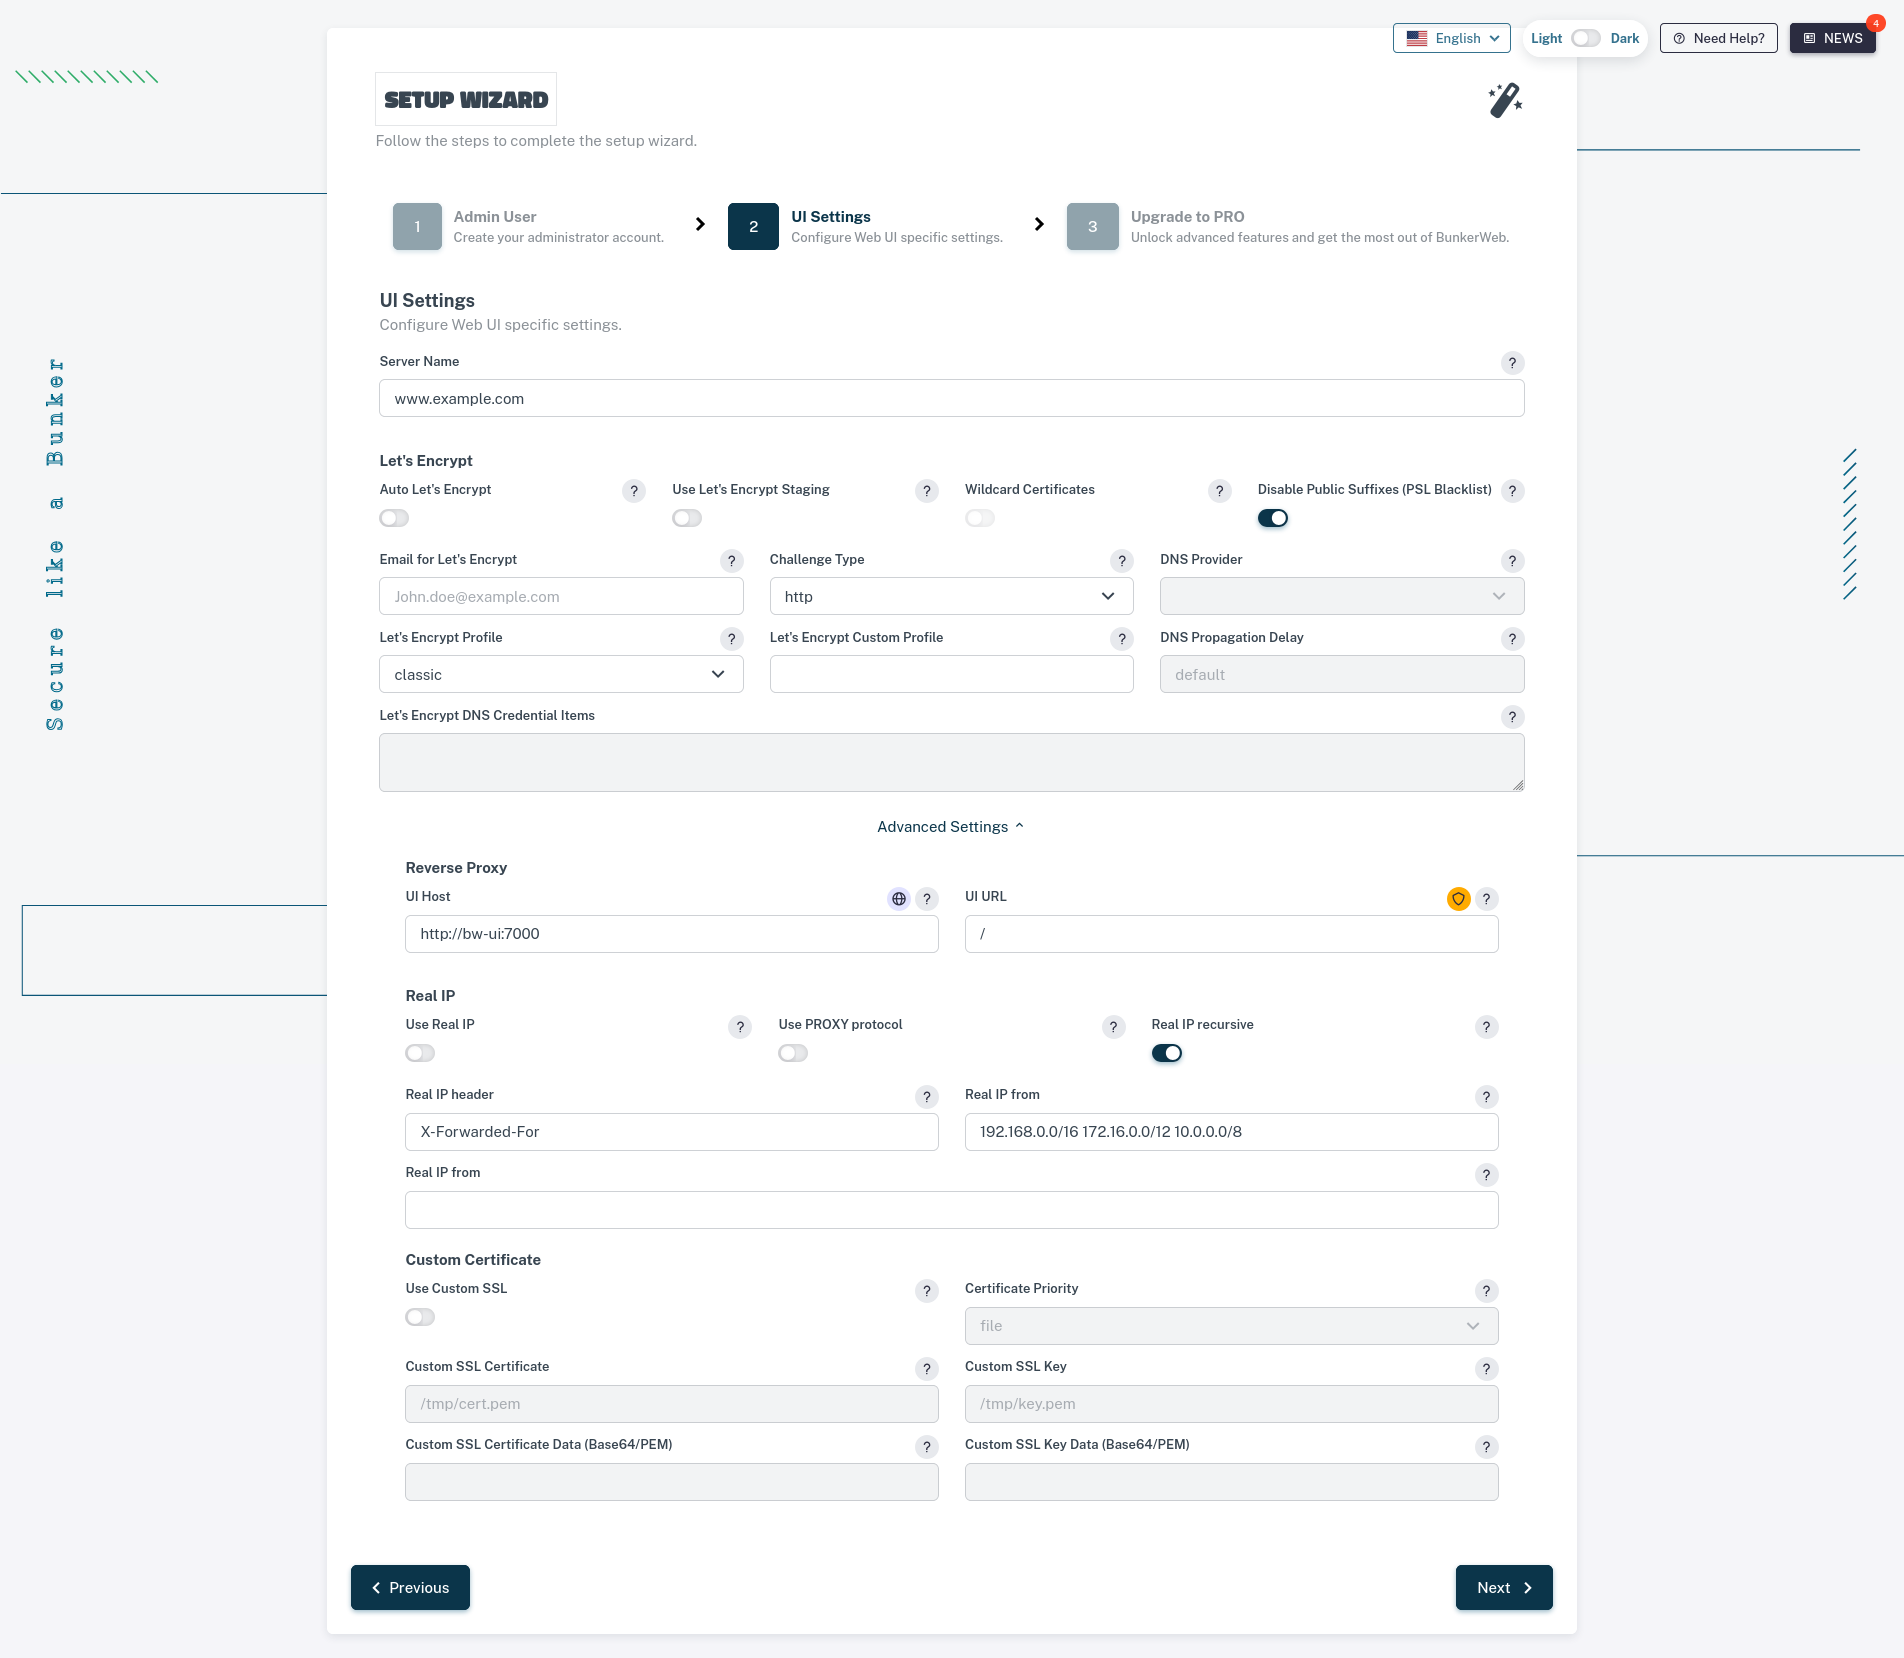Open the Challenge Type dropdown
The image size is (1904, 1658).
tap(951, 596)
